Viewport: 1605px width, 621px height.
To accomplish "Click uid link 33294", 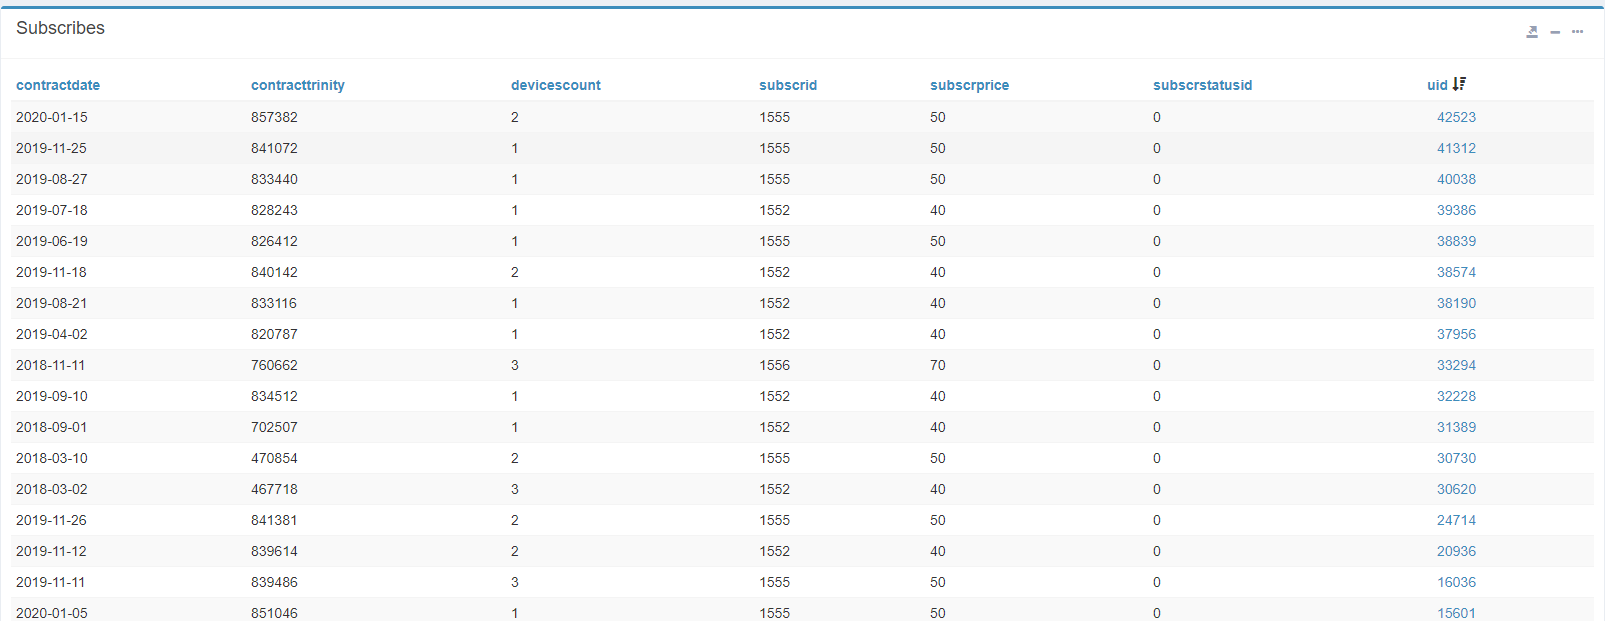I will click(1456, 365).
